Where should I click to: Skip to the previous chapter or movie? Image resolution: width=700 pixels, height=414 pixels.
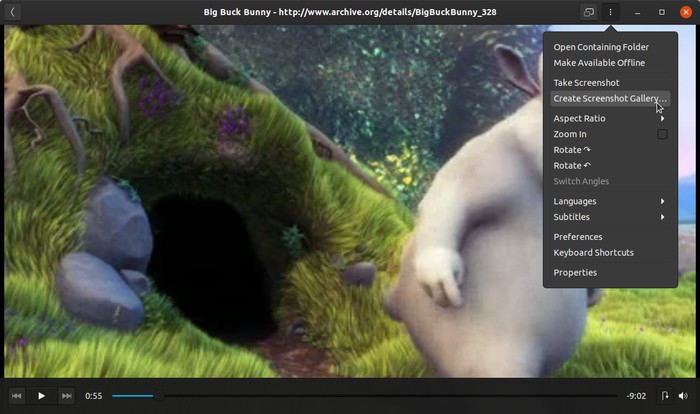17,396
